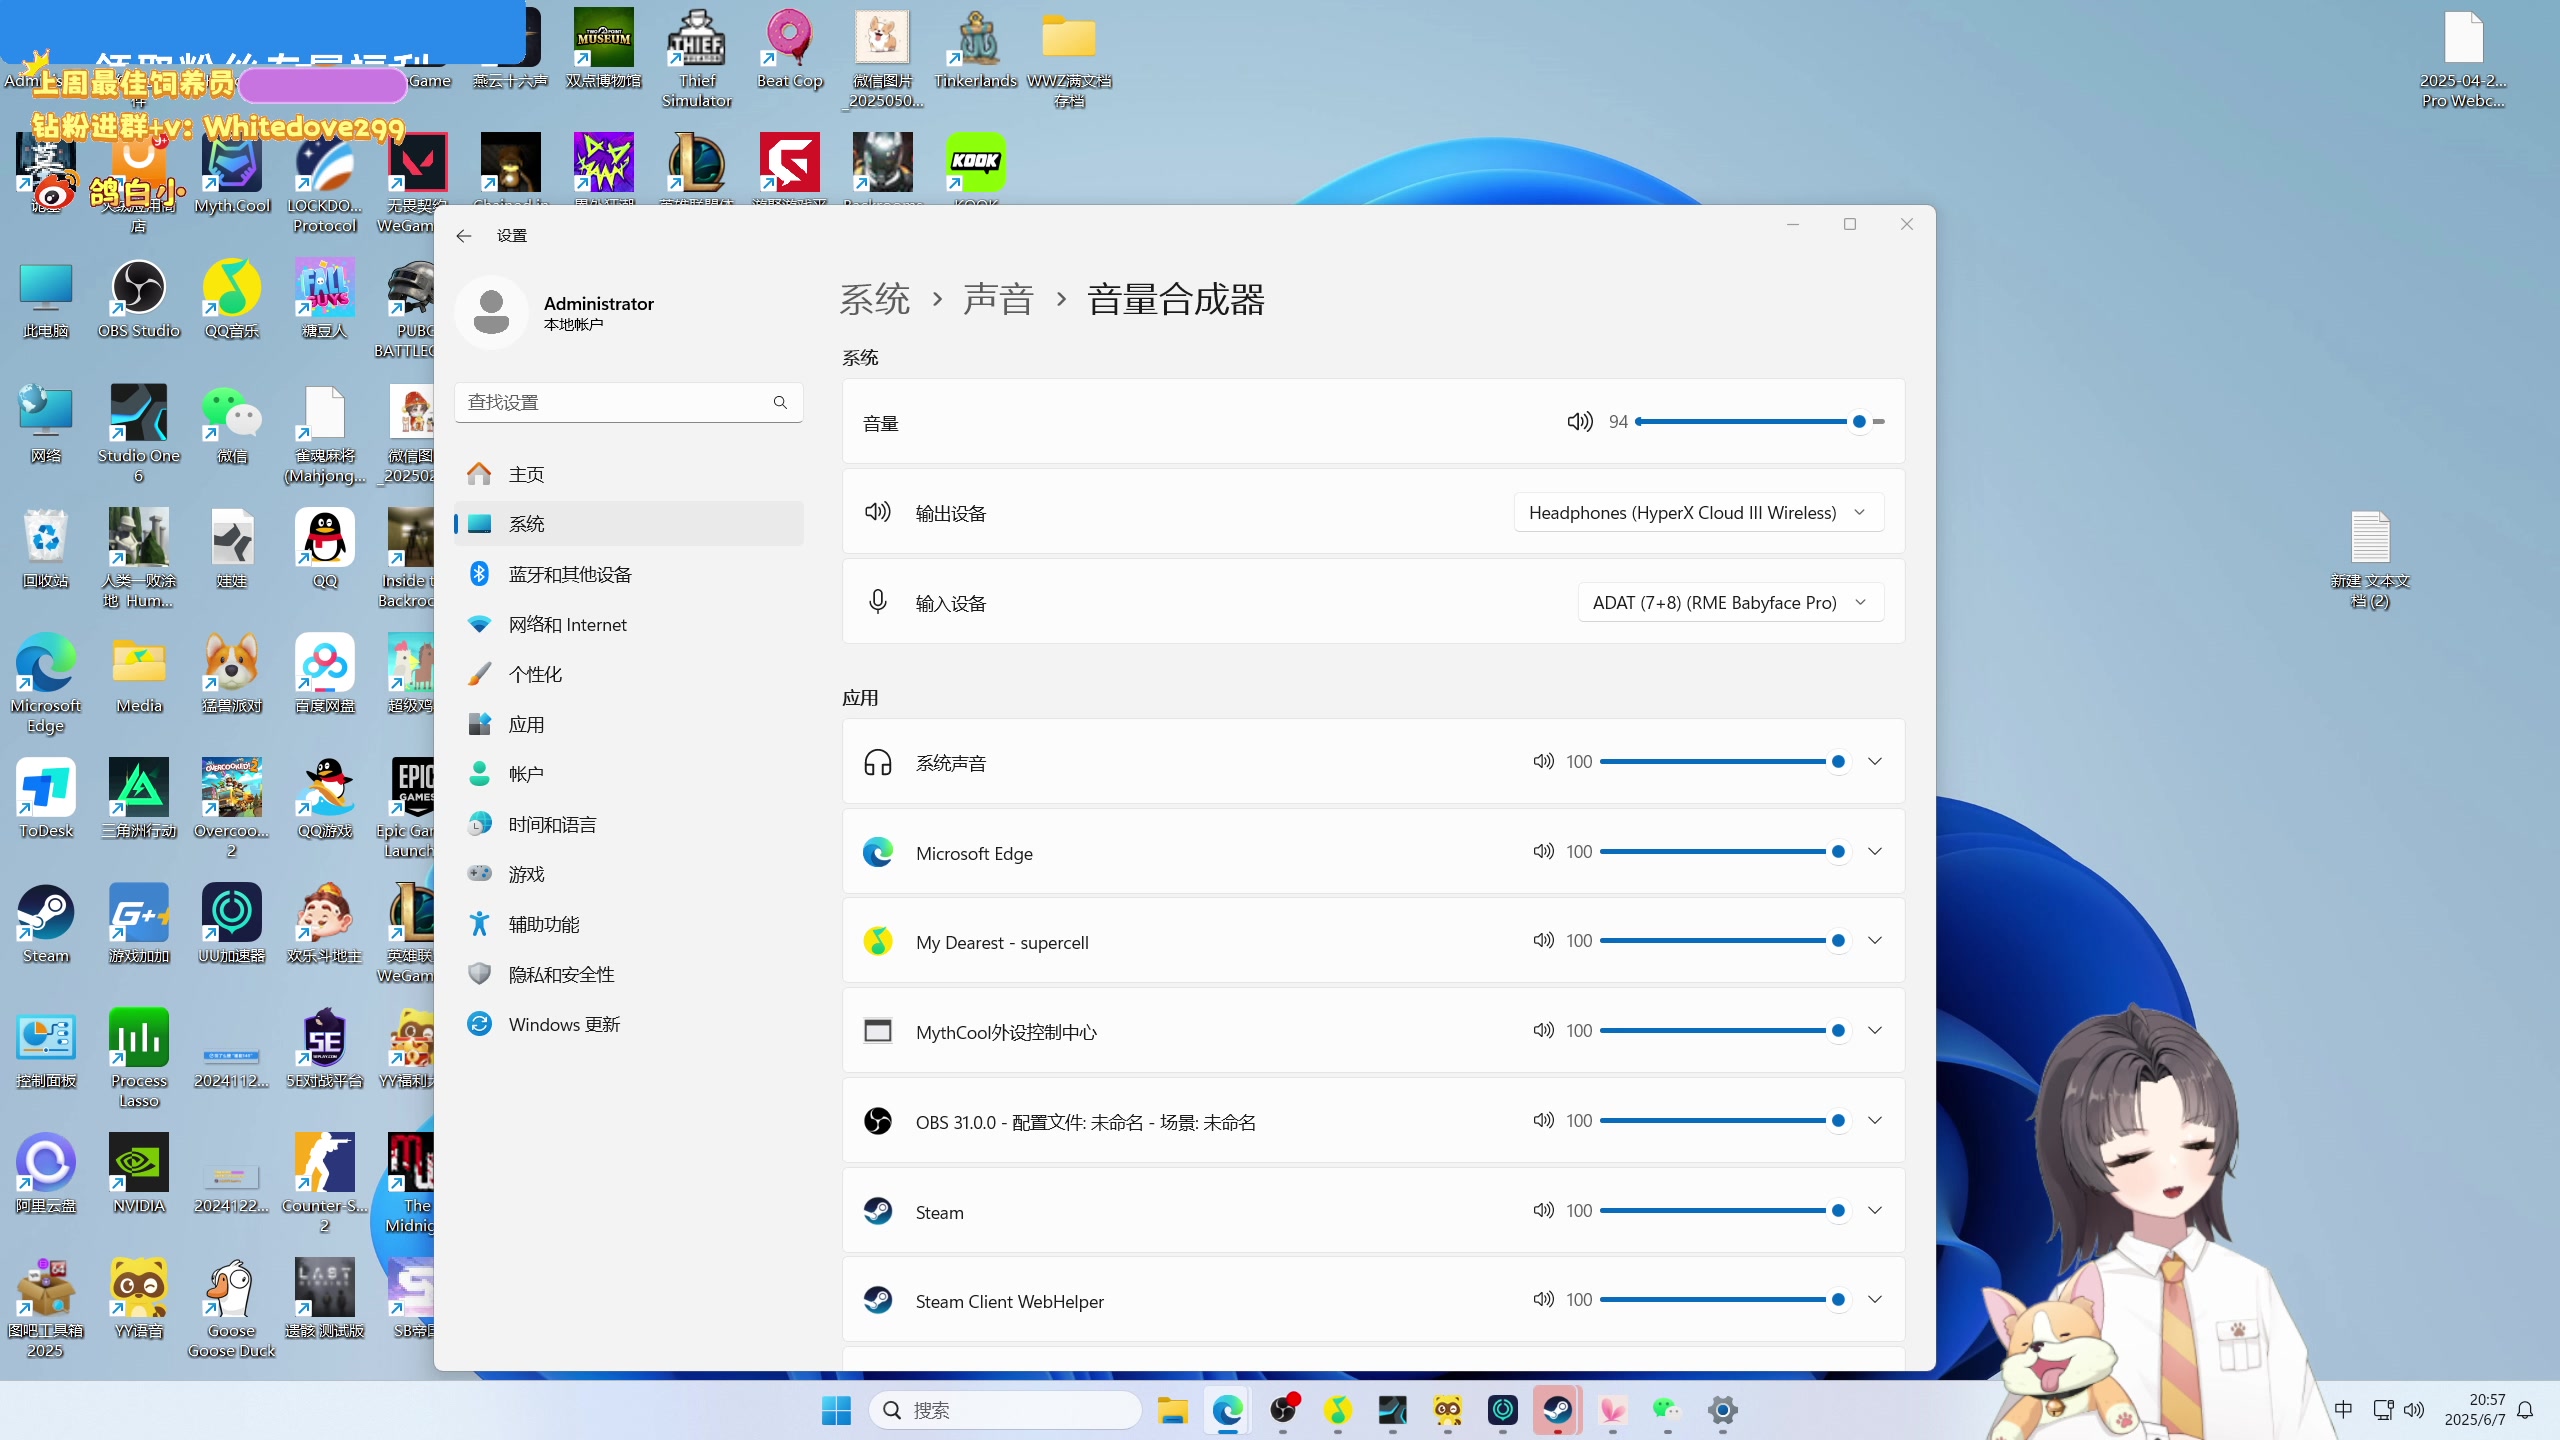Select 新建 文本文档 (2) desktop file
This screenshot has height=1440, width=2560.
click(x=2370, y=560)
